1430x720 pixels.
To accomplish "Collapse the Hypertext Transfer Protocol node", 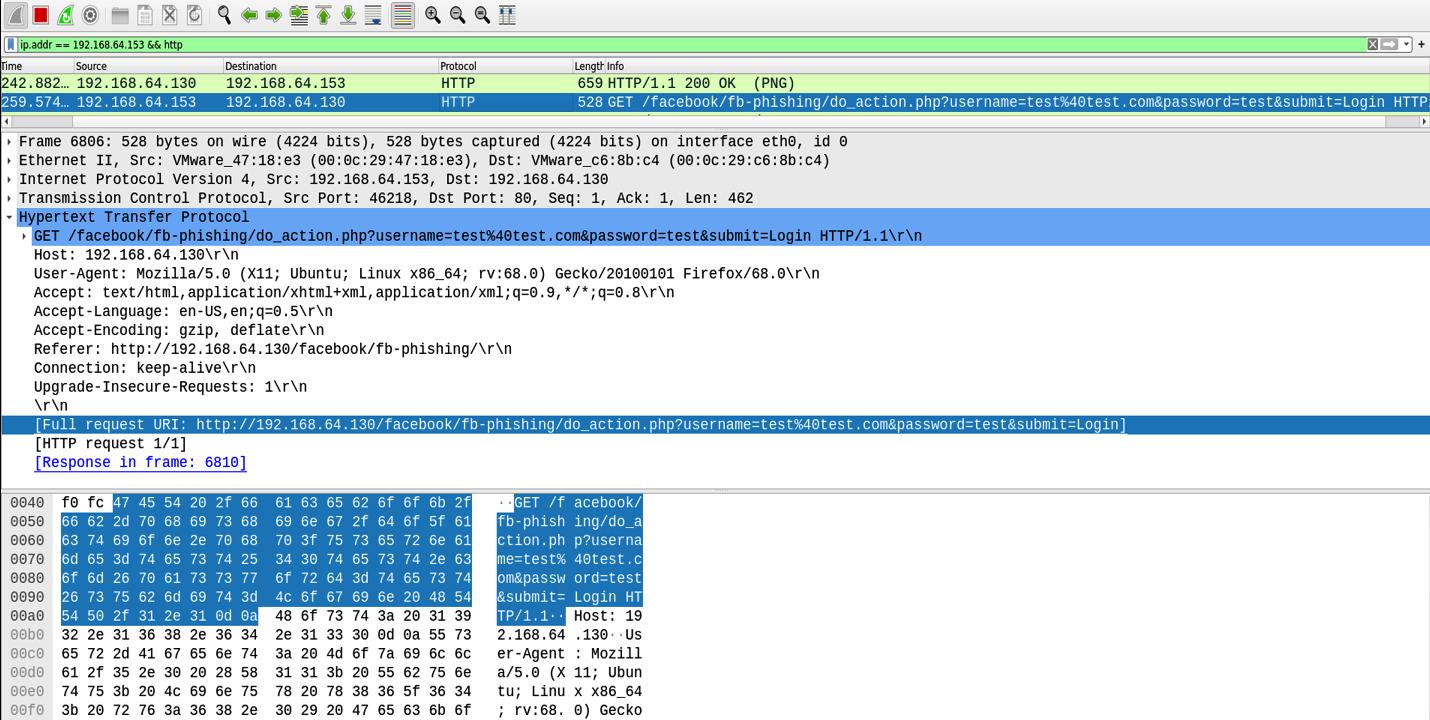I will 9,217.
